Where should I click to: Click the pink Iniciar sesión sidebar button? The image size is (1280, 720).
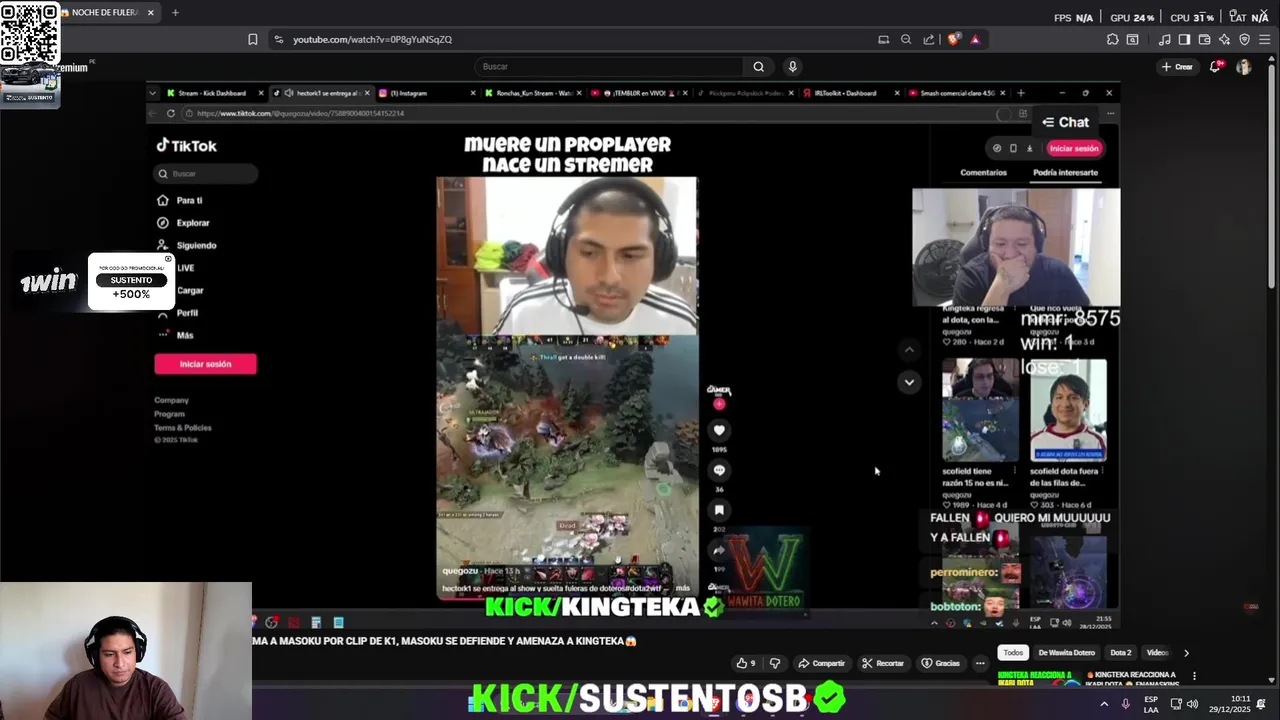[x=205, y=364]
